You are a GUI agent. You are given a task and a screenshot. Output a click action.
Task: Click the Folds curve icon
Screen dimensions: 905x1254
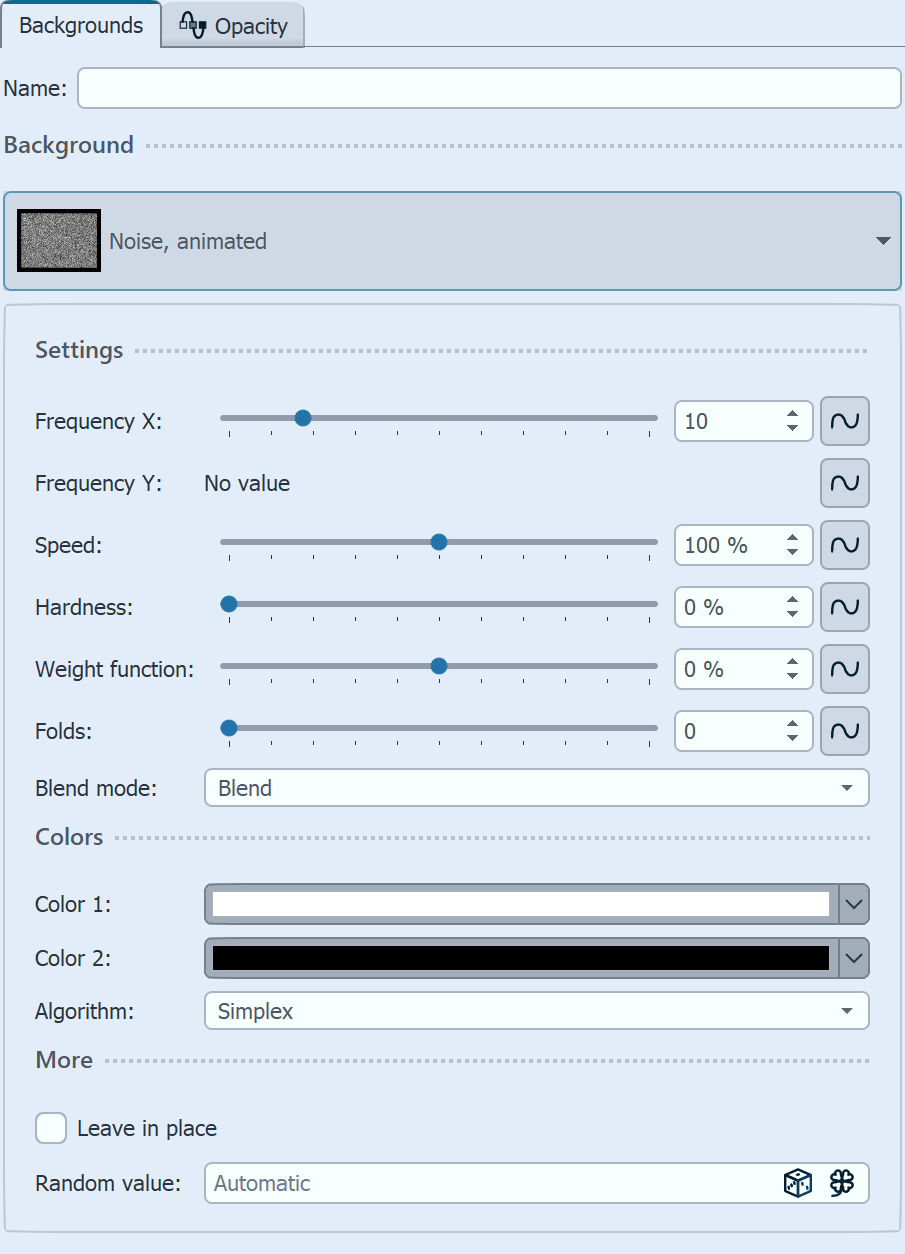pos(845,731)
